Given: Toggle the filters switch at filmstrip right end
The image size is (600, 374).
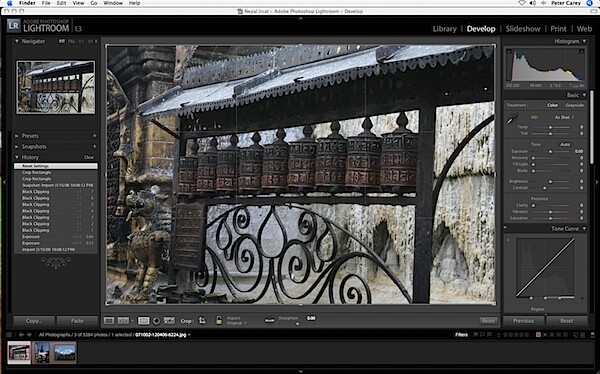Looking at the screenshot, I should coord(592,335).
